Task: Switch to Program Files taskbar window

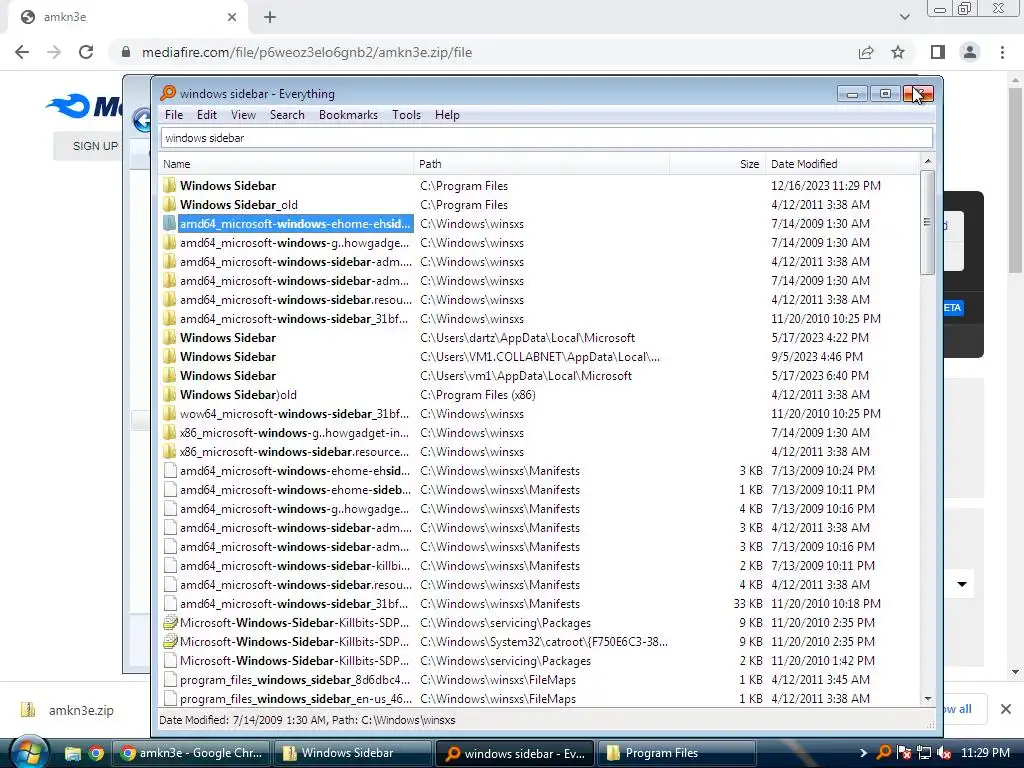Action: click(x=676, y=753)
